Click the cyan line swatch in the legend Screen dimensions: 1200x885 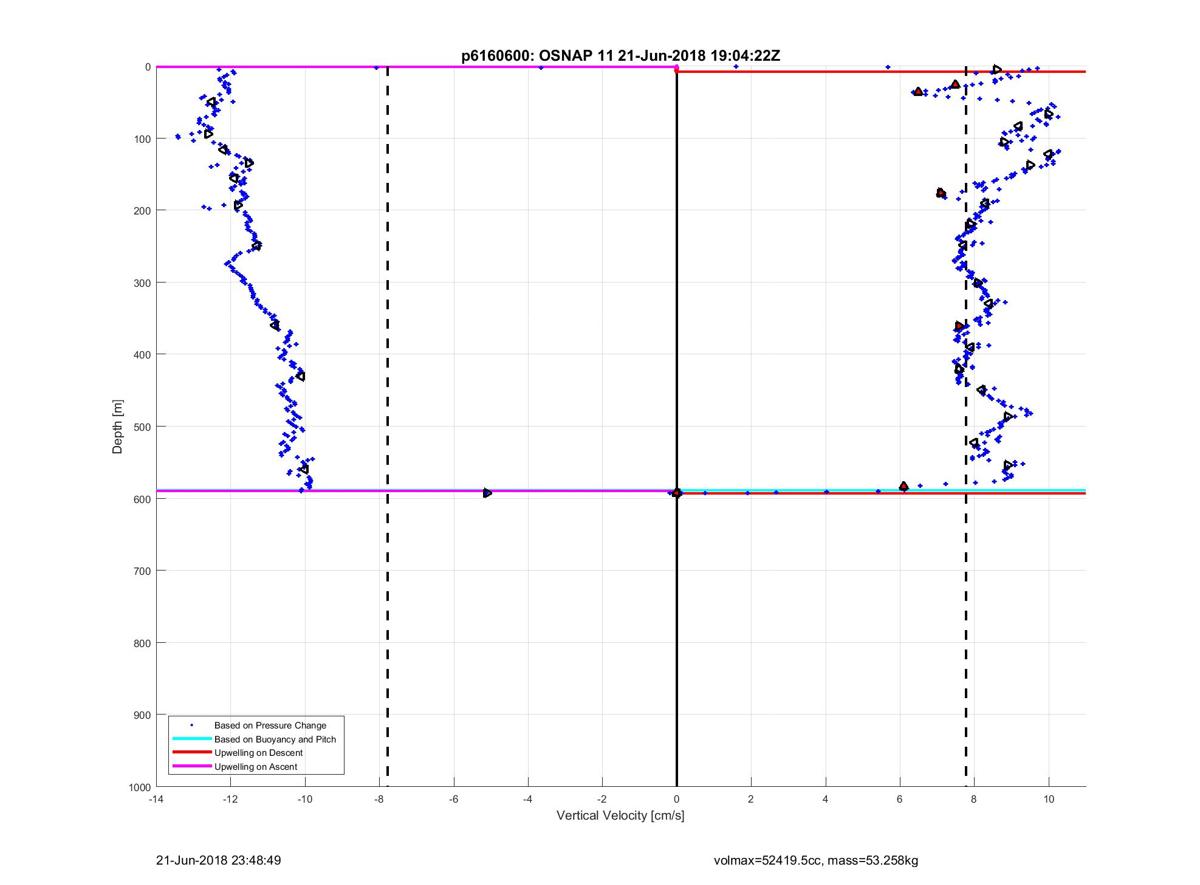pos(191,739)
